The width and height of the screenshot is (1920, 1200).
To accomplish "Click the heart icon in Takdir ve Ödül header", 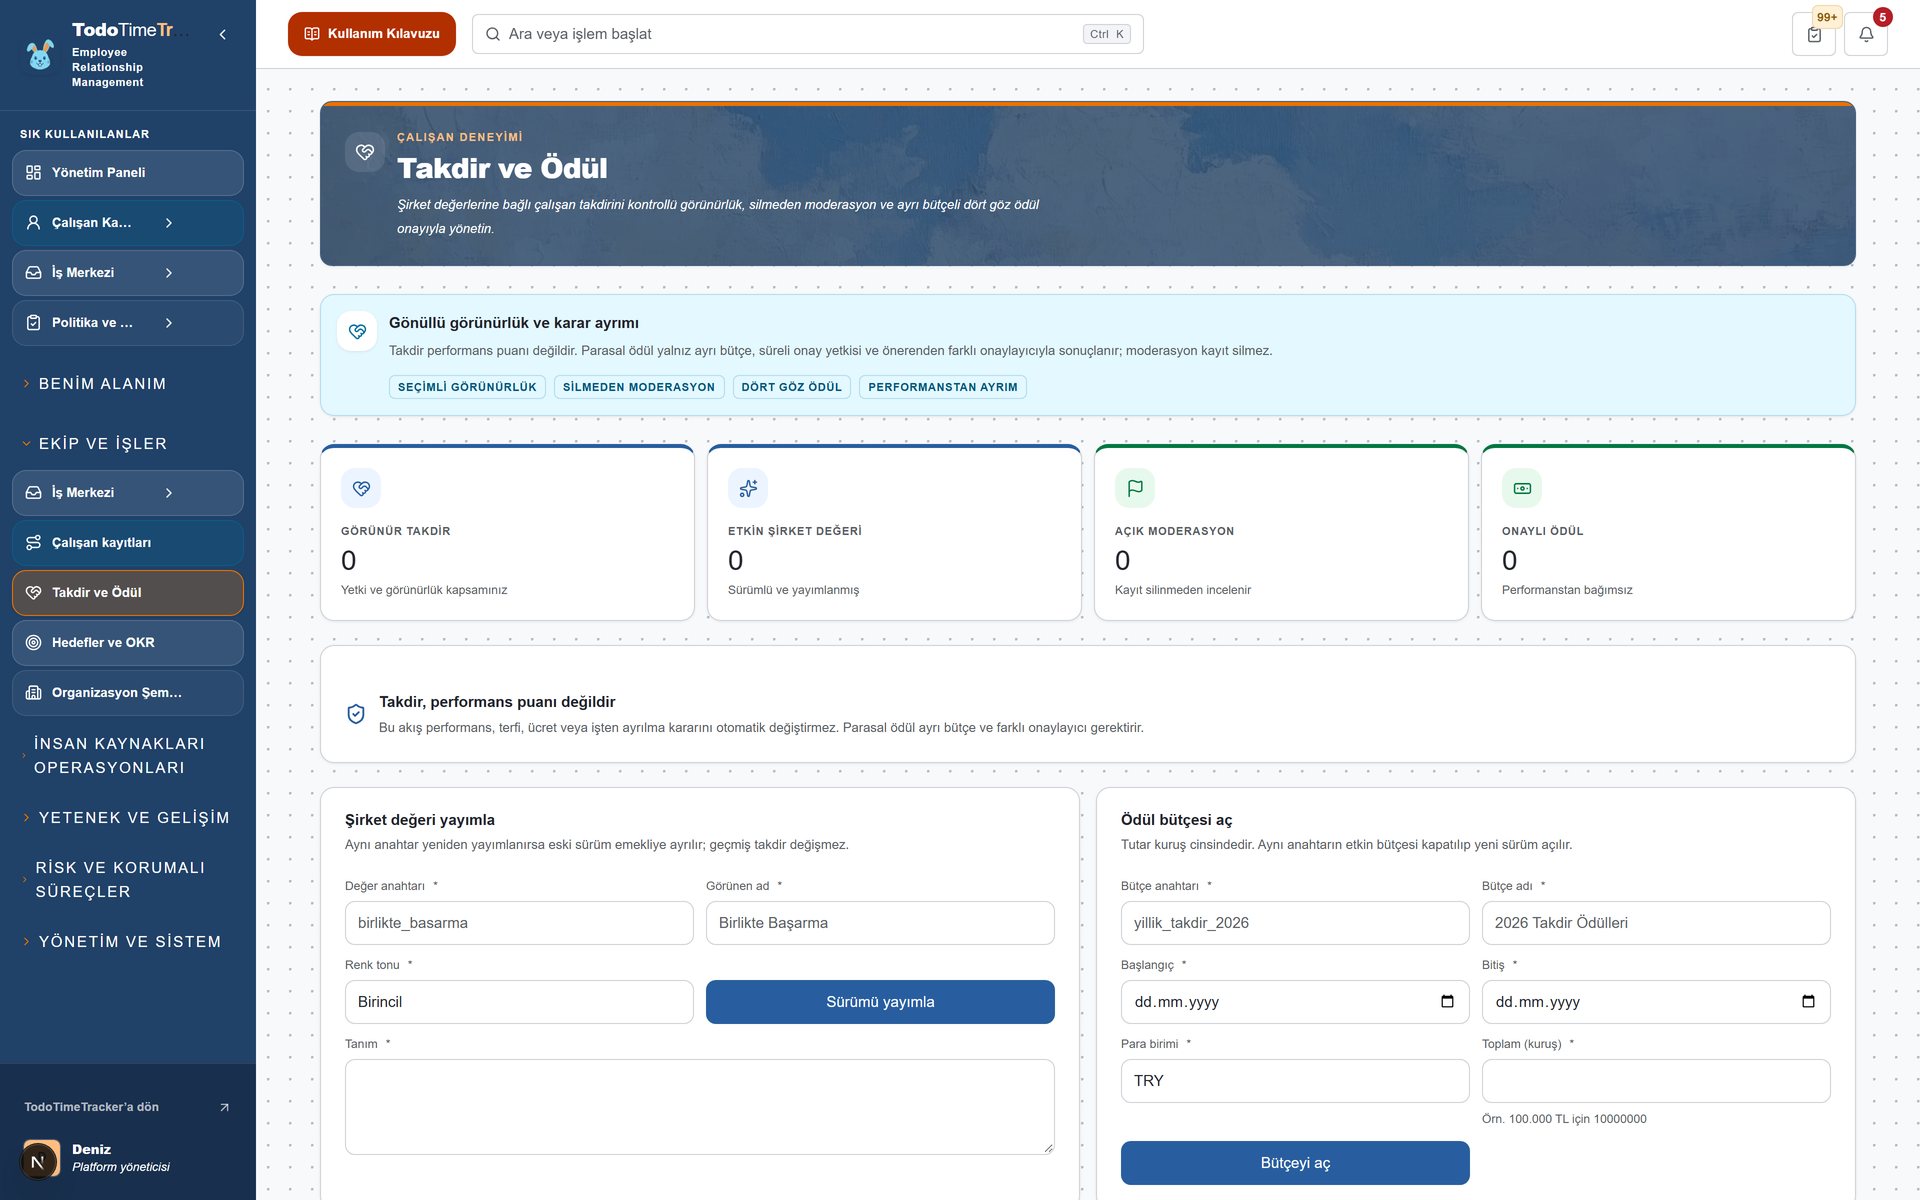I will click(365, 152).
